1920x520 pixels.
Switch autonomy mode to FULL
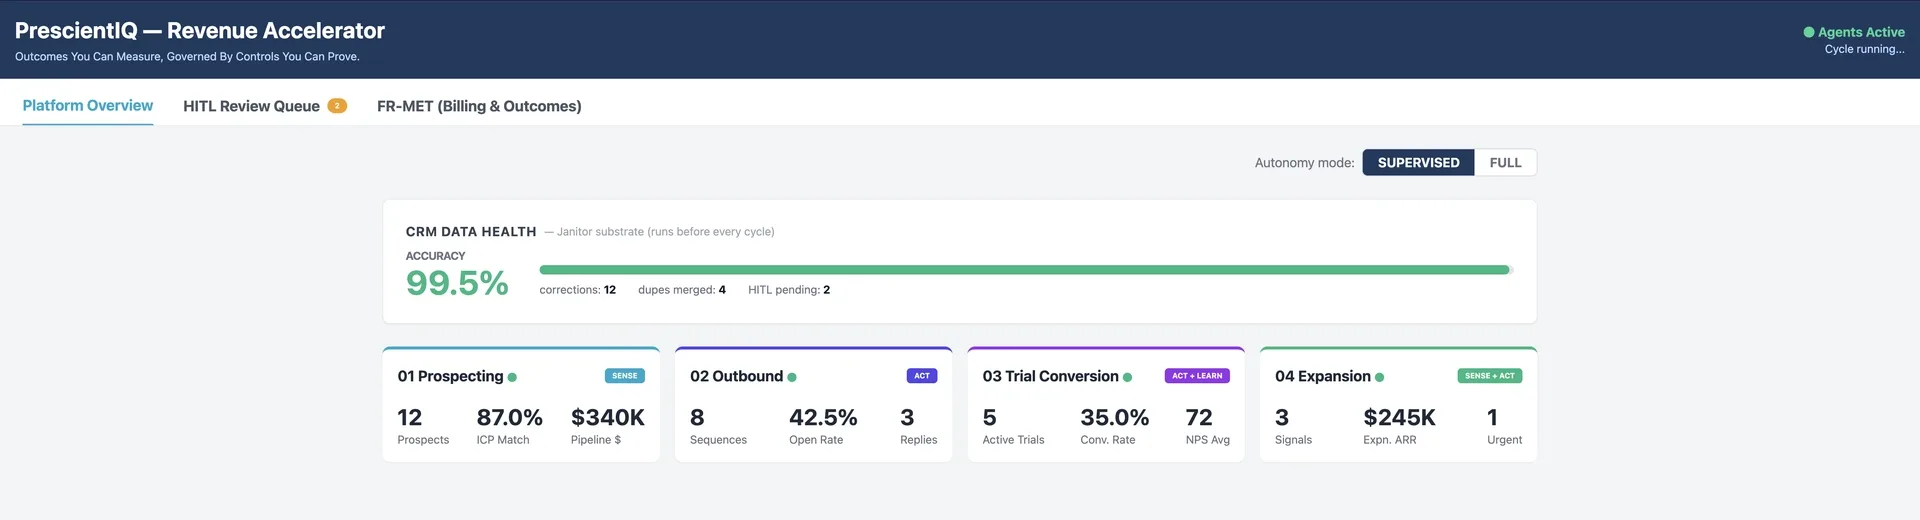[1505, 162]
